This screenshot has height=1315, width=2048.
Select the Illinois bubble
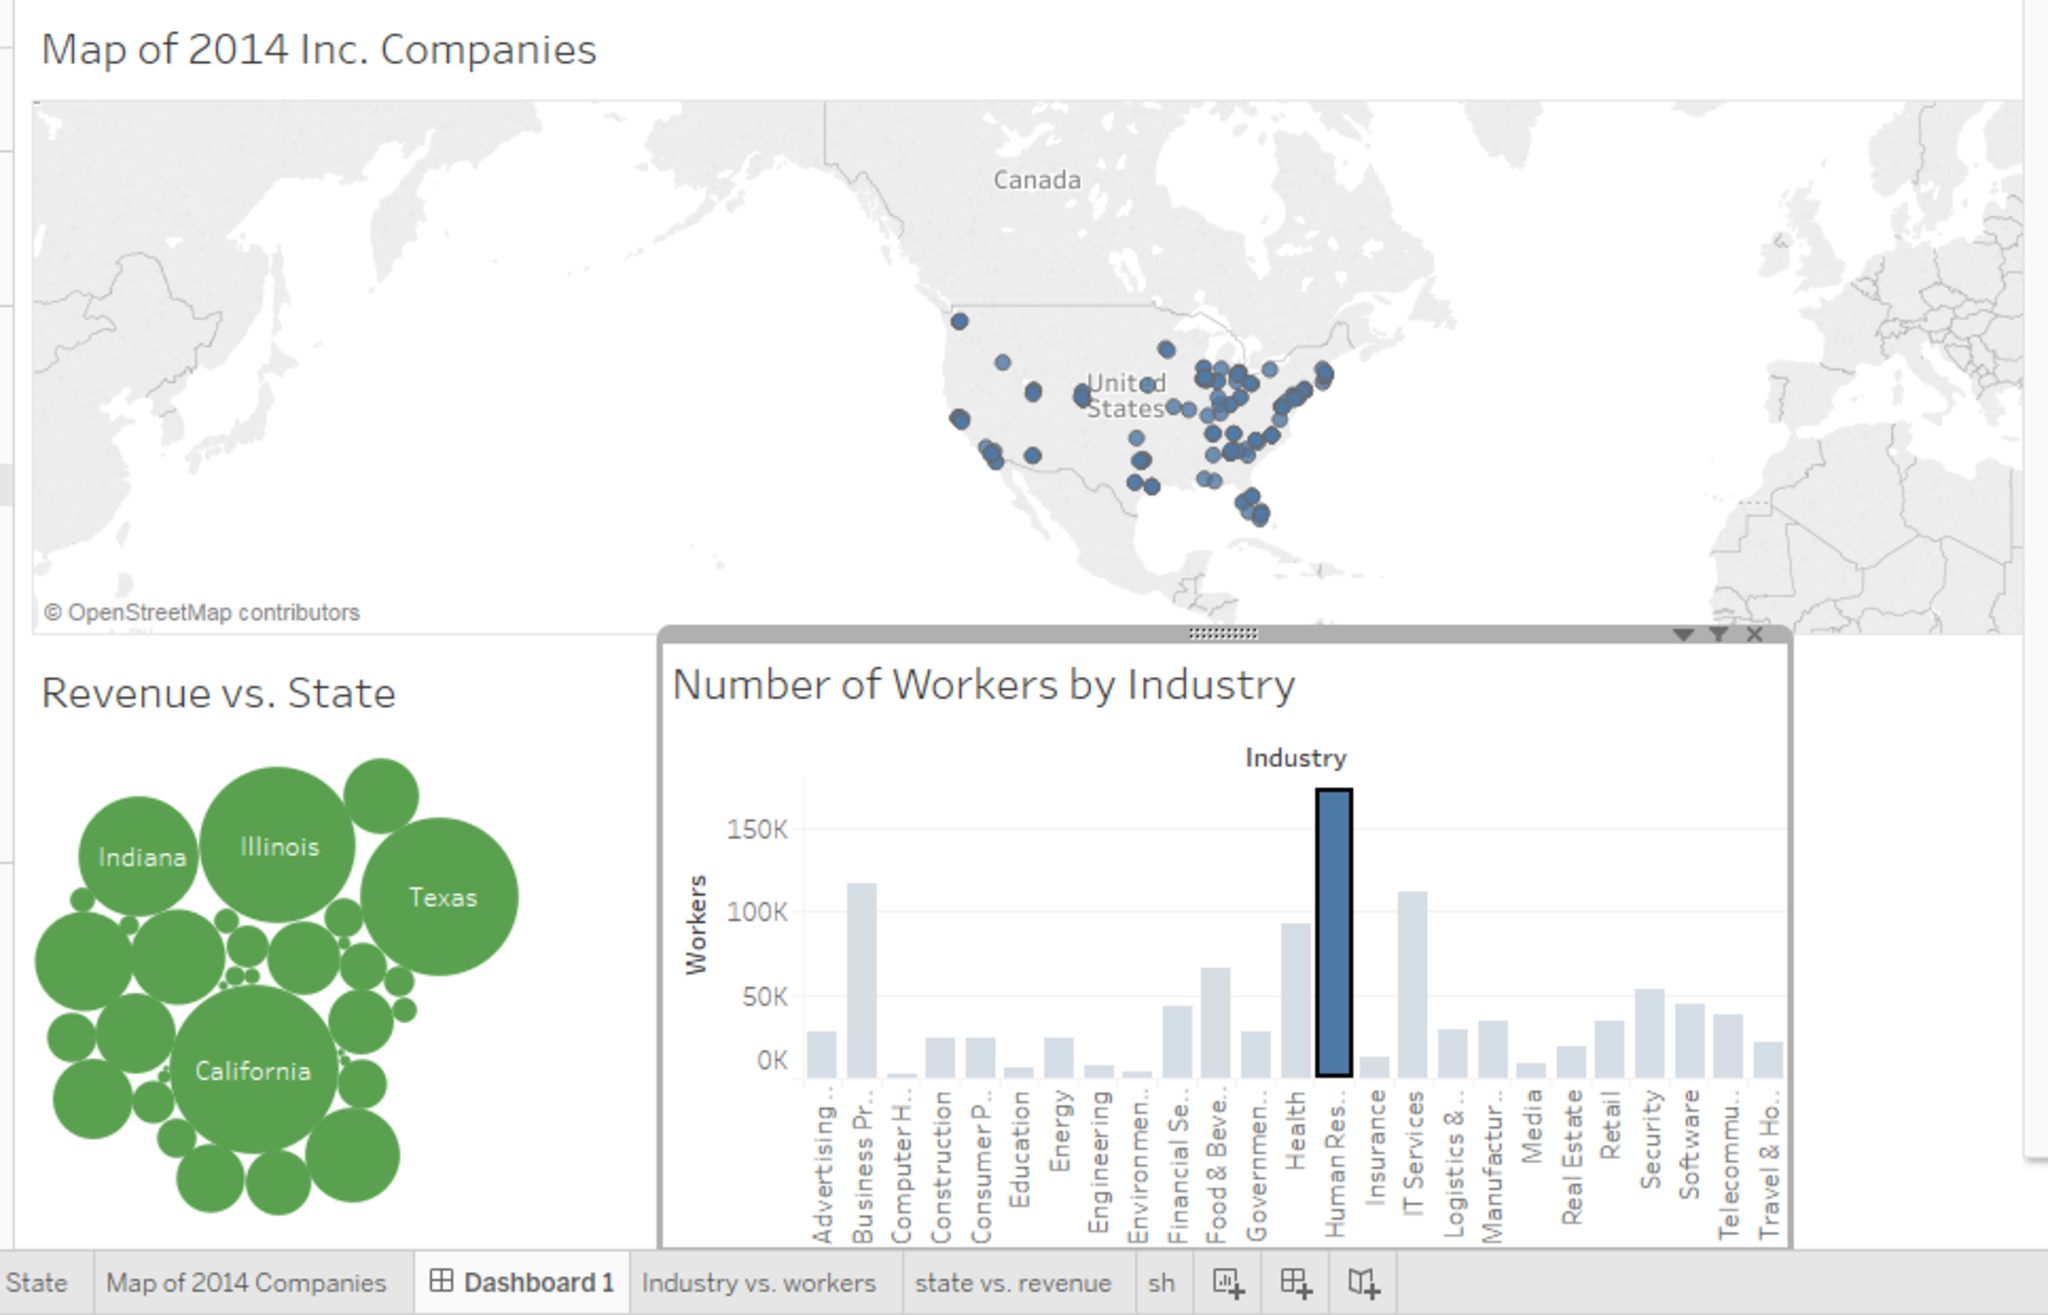pos(278,846)
